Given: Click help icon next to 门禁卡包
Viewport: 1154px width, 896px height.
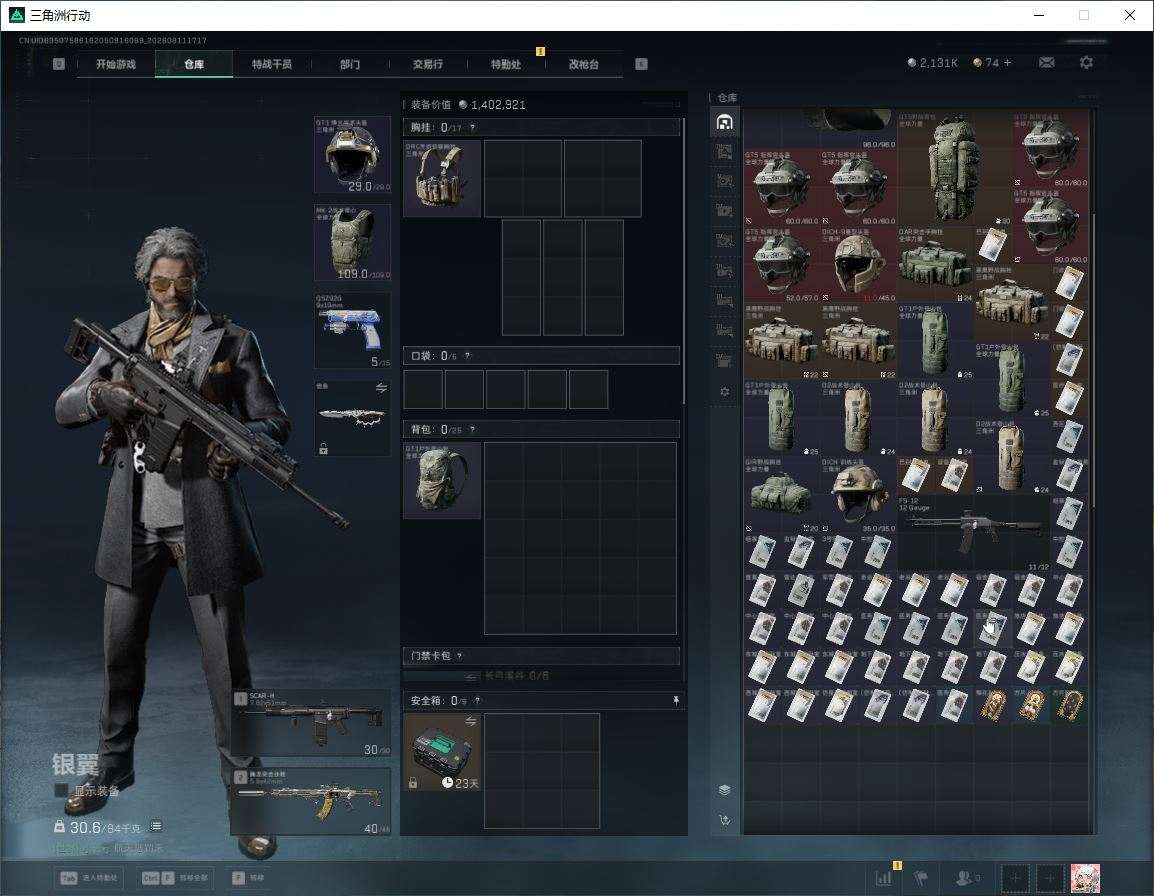Looking at the screenshot, I should click(x=459, y=655).
